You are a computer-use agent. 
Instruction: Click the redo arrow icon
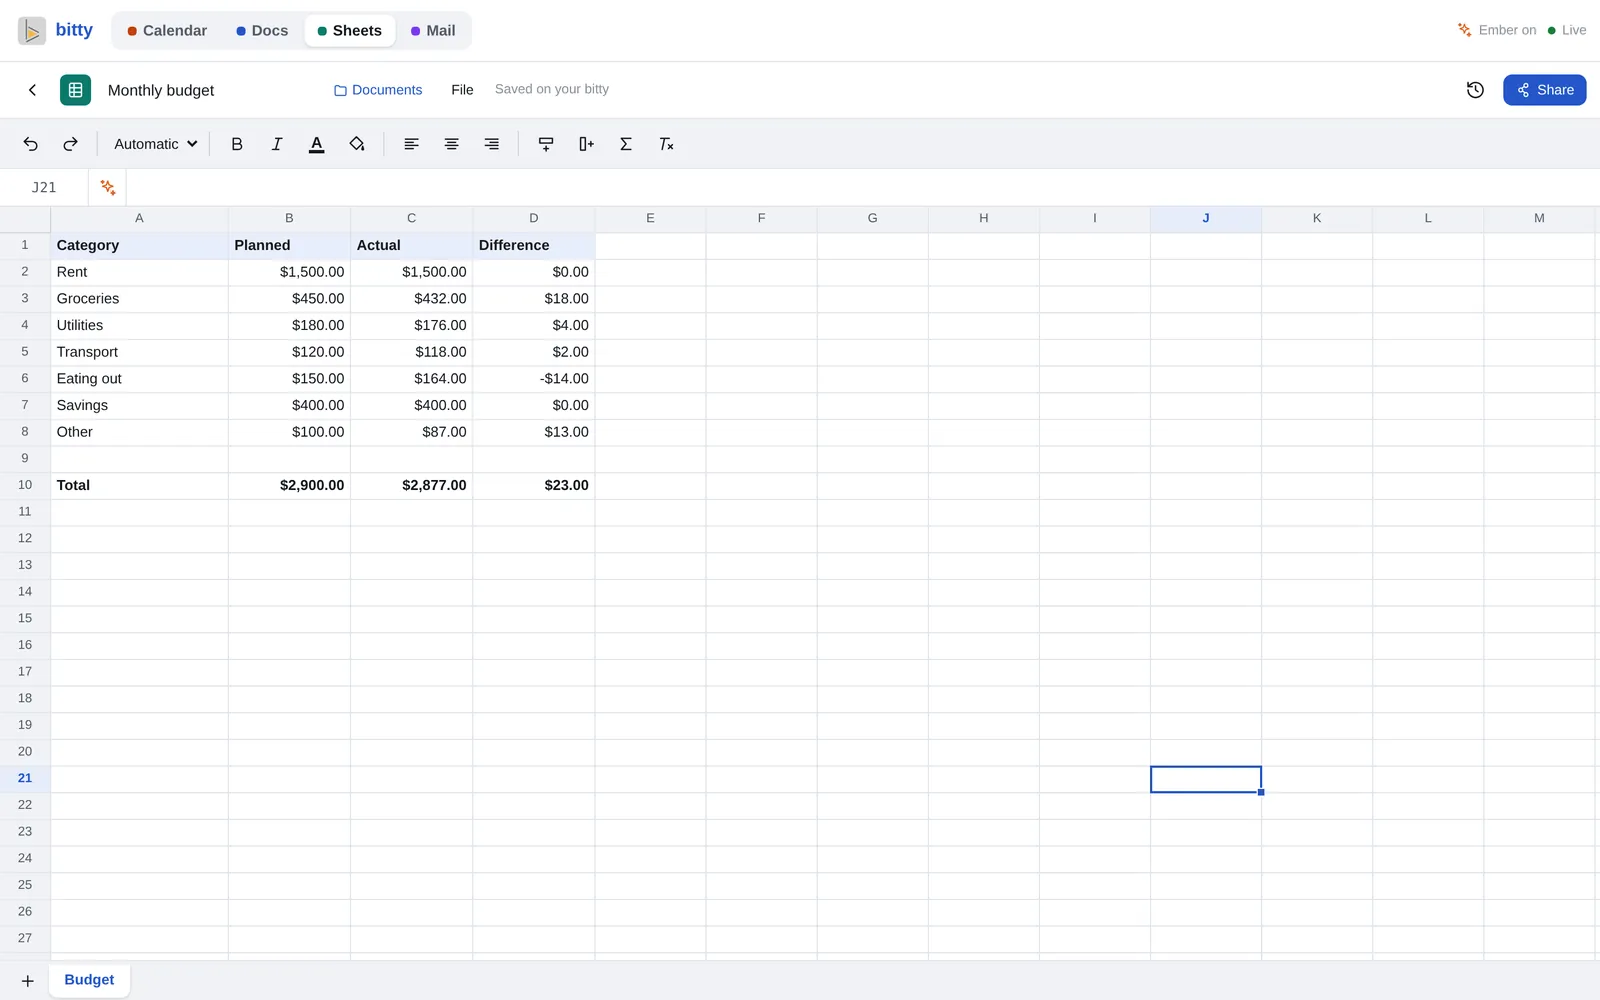coord(70,144)
